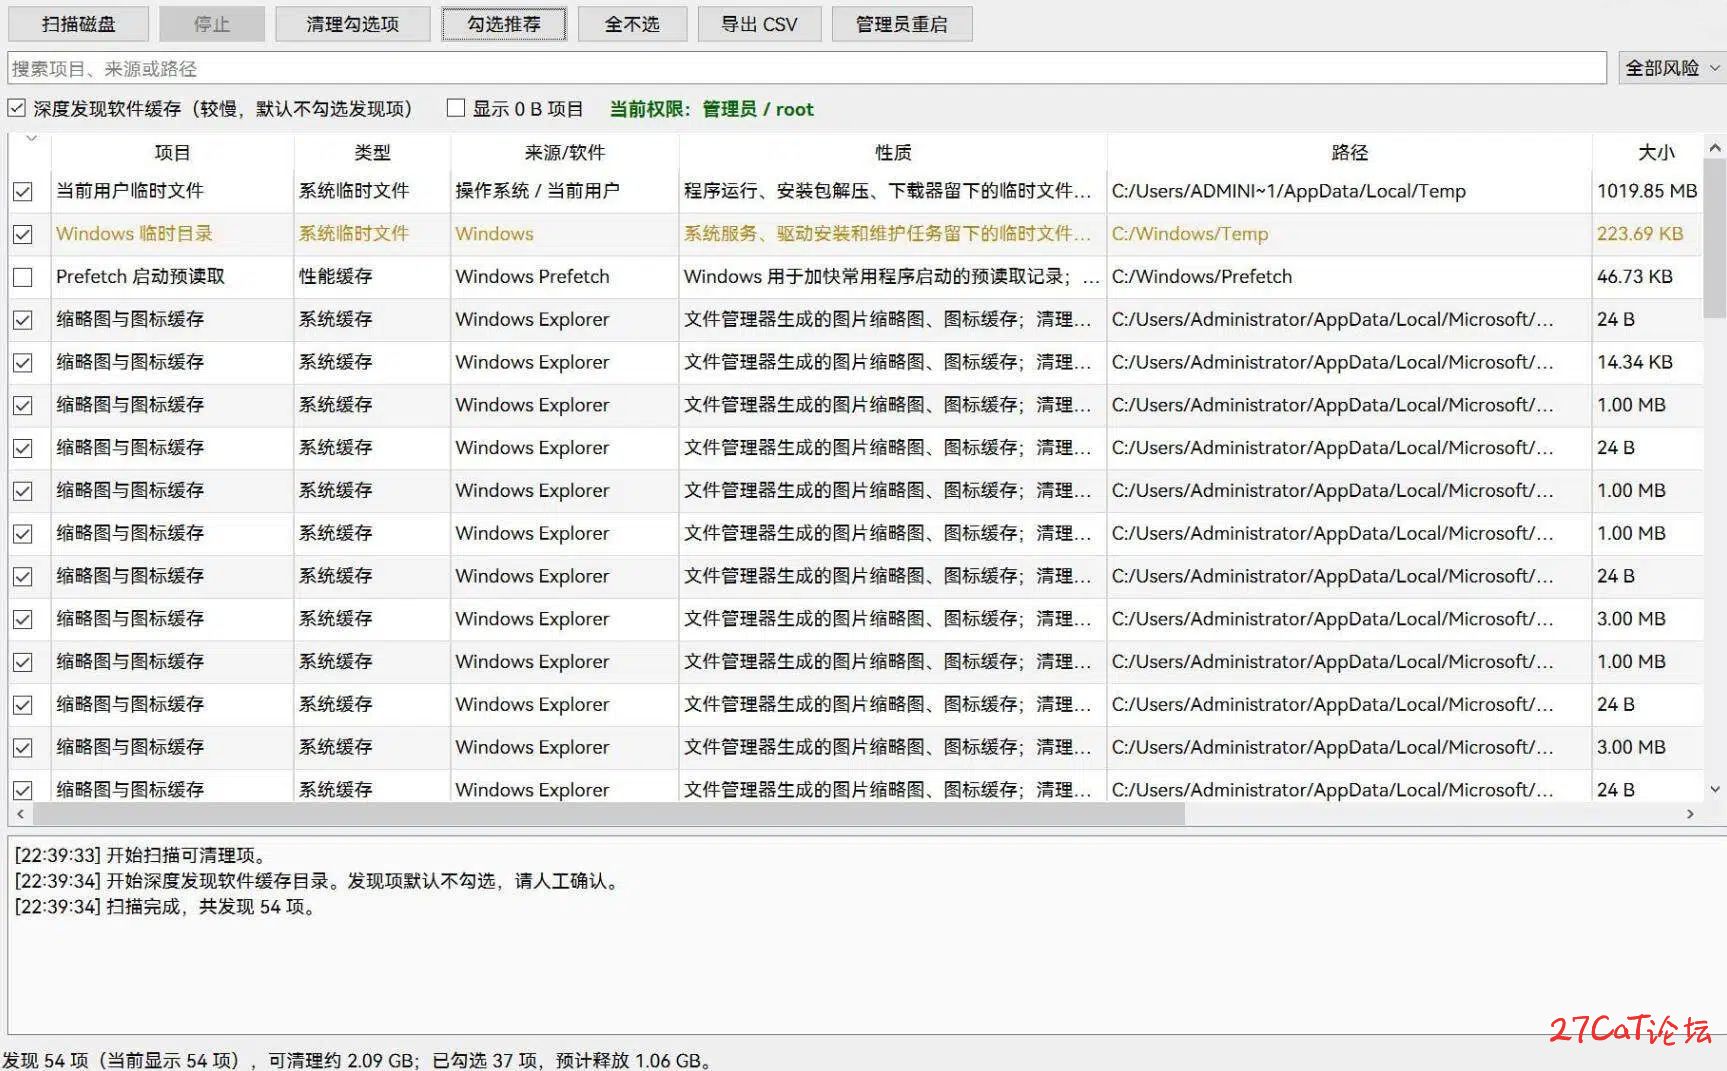Select recommended items with 勾选推荐
The height and width of the screenshot is (1071, 1727).
click(x=504, y=24)
